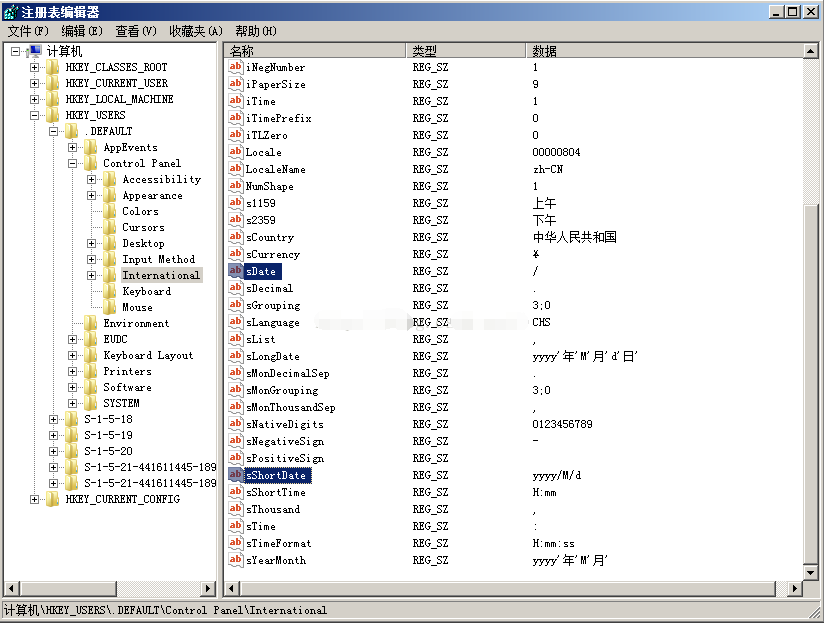The width and height of the screenshot is (824, 624).
Task: Click the tree pane horizontal scrollbar thumb
Action: coord(67,588)
